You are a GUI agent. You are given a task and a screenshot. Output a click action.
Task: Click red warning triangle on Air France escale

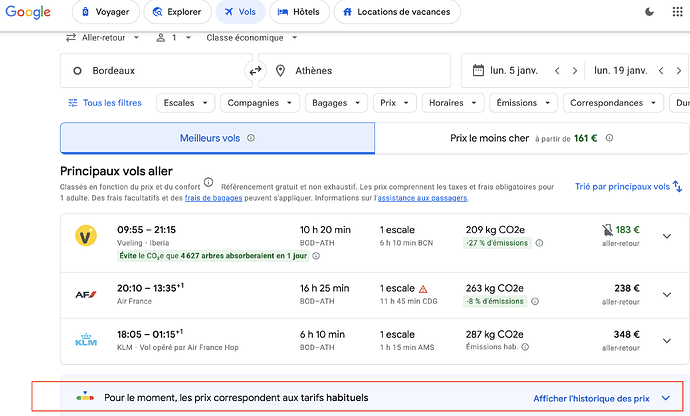(x=423, y=289)
